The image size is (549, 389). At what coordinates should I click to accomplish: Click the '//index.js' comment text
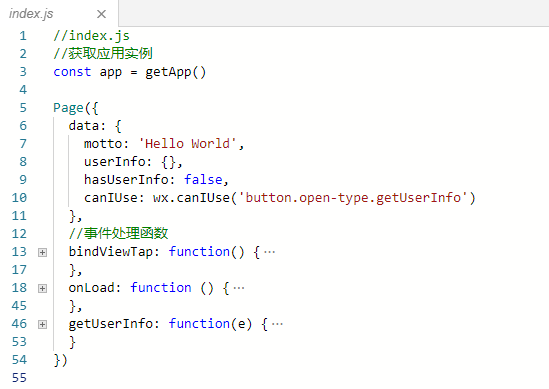pos(91,36)
